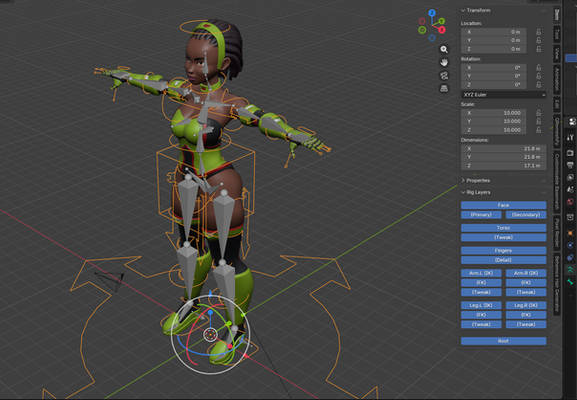Toggle camera view icon in viewport
The image size is (577, 400).
(x=444, y=75)
